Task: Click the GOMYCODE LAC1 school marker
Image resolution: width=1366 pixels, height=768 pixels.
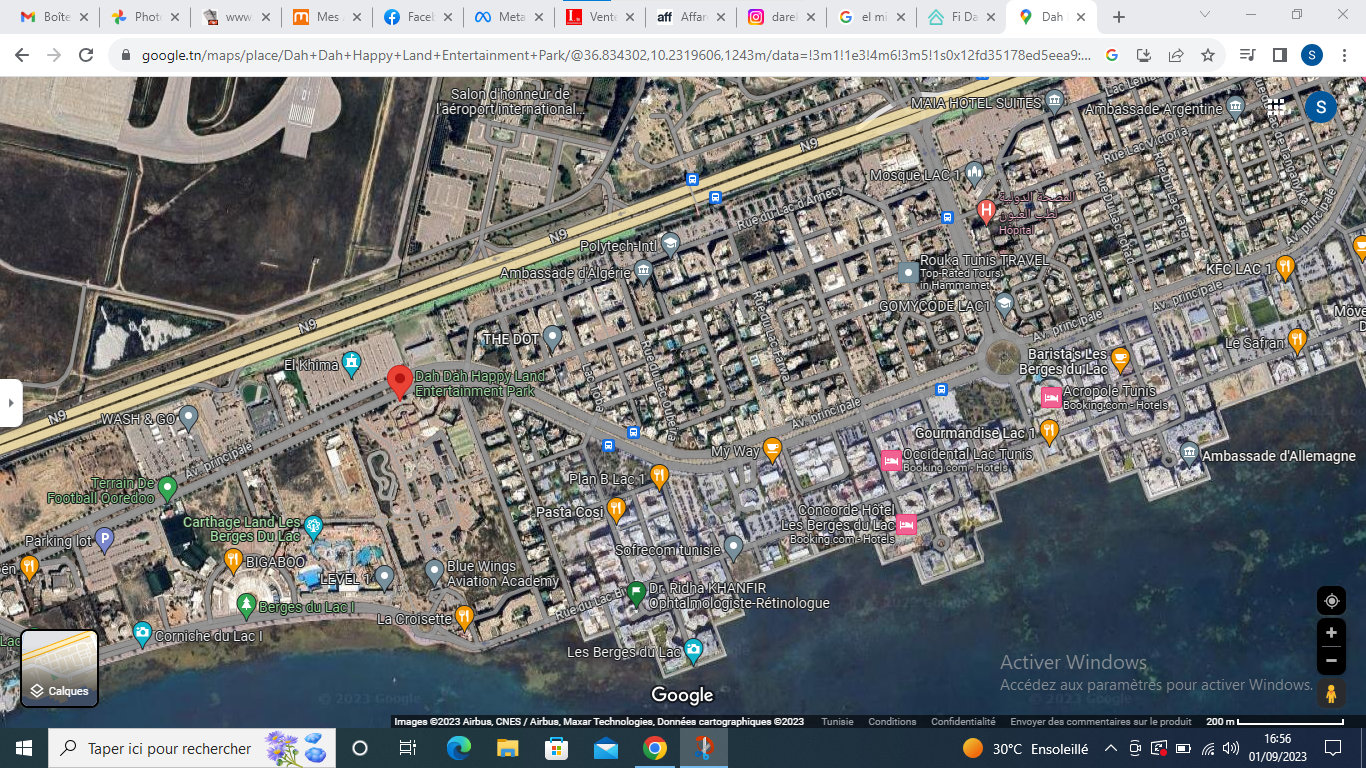Action: pos(1004,304)
